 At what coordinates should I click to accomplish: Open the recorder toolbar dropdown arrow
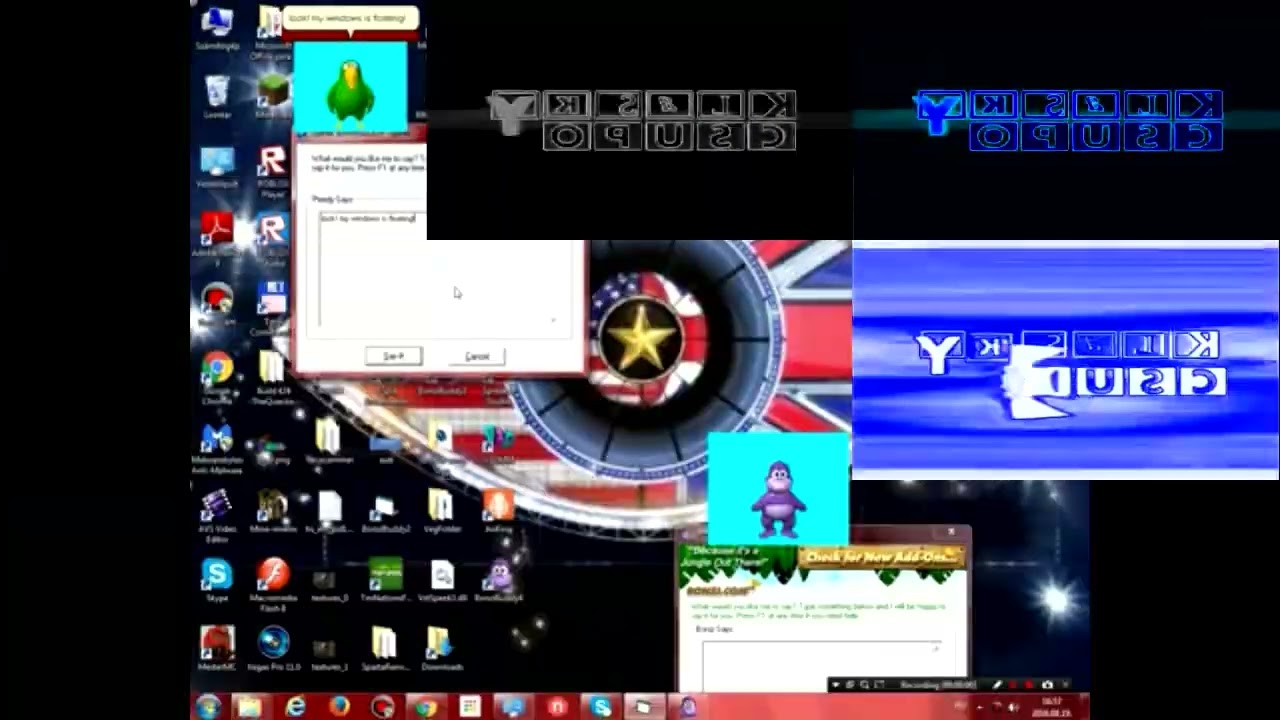pos(834,685)
